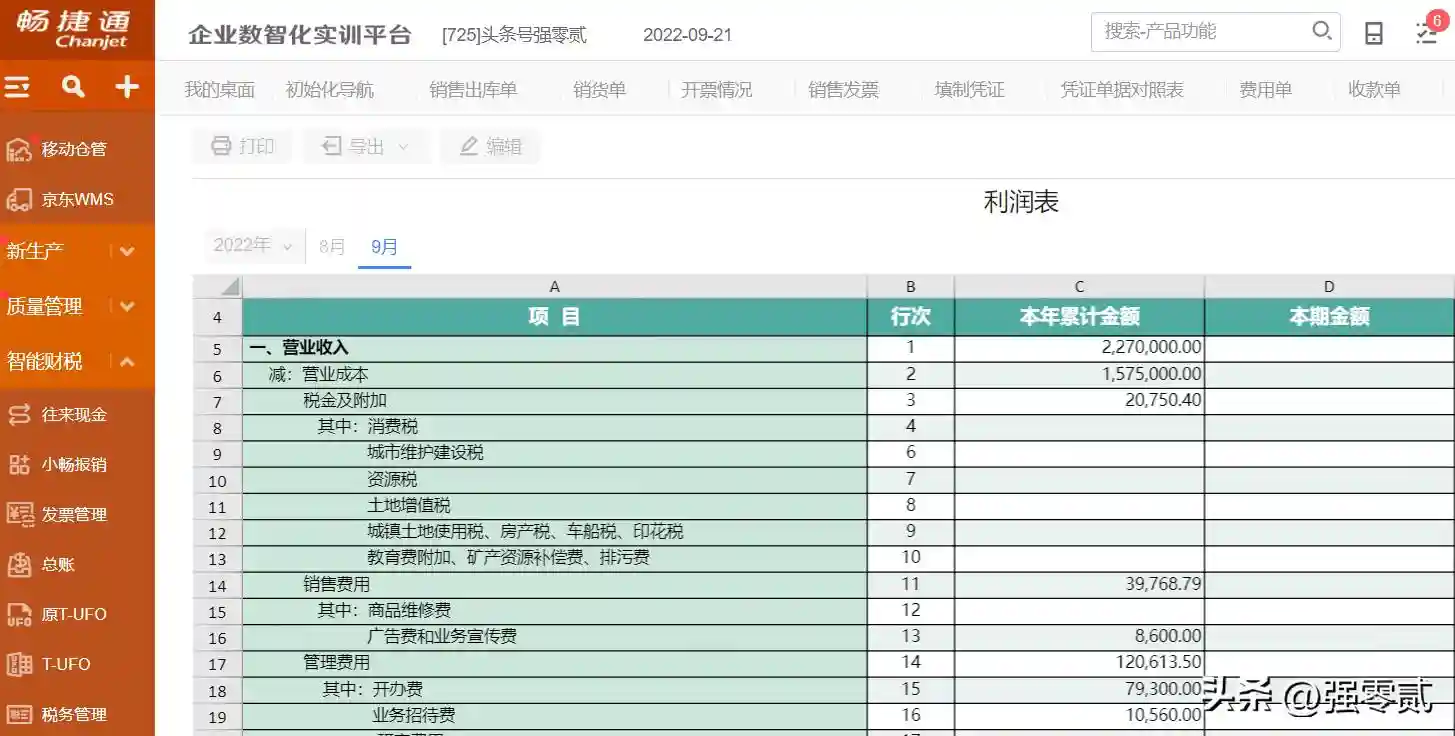Click the 编辑 edit button
Image resolution: width=1455 pixels, height=736 pixels.
pyautogui.click(x=490, y=146)
